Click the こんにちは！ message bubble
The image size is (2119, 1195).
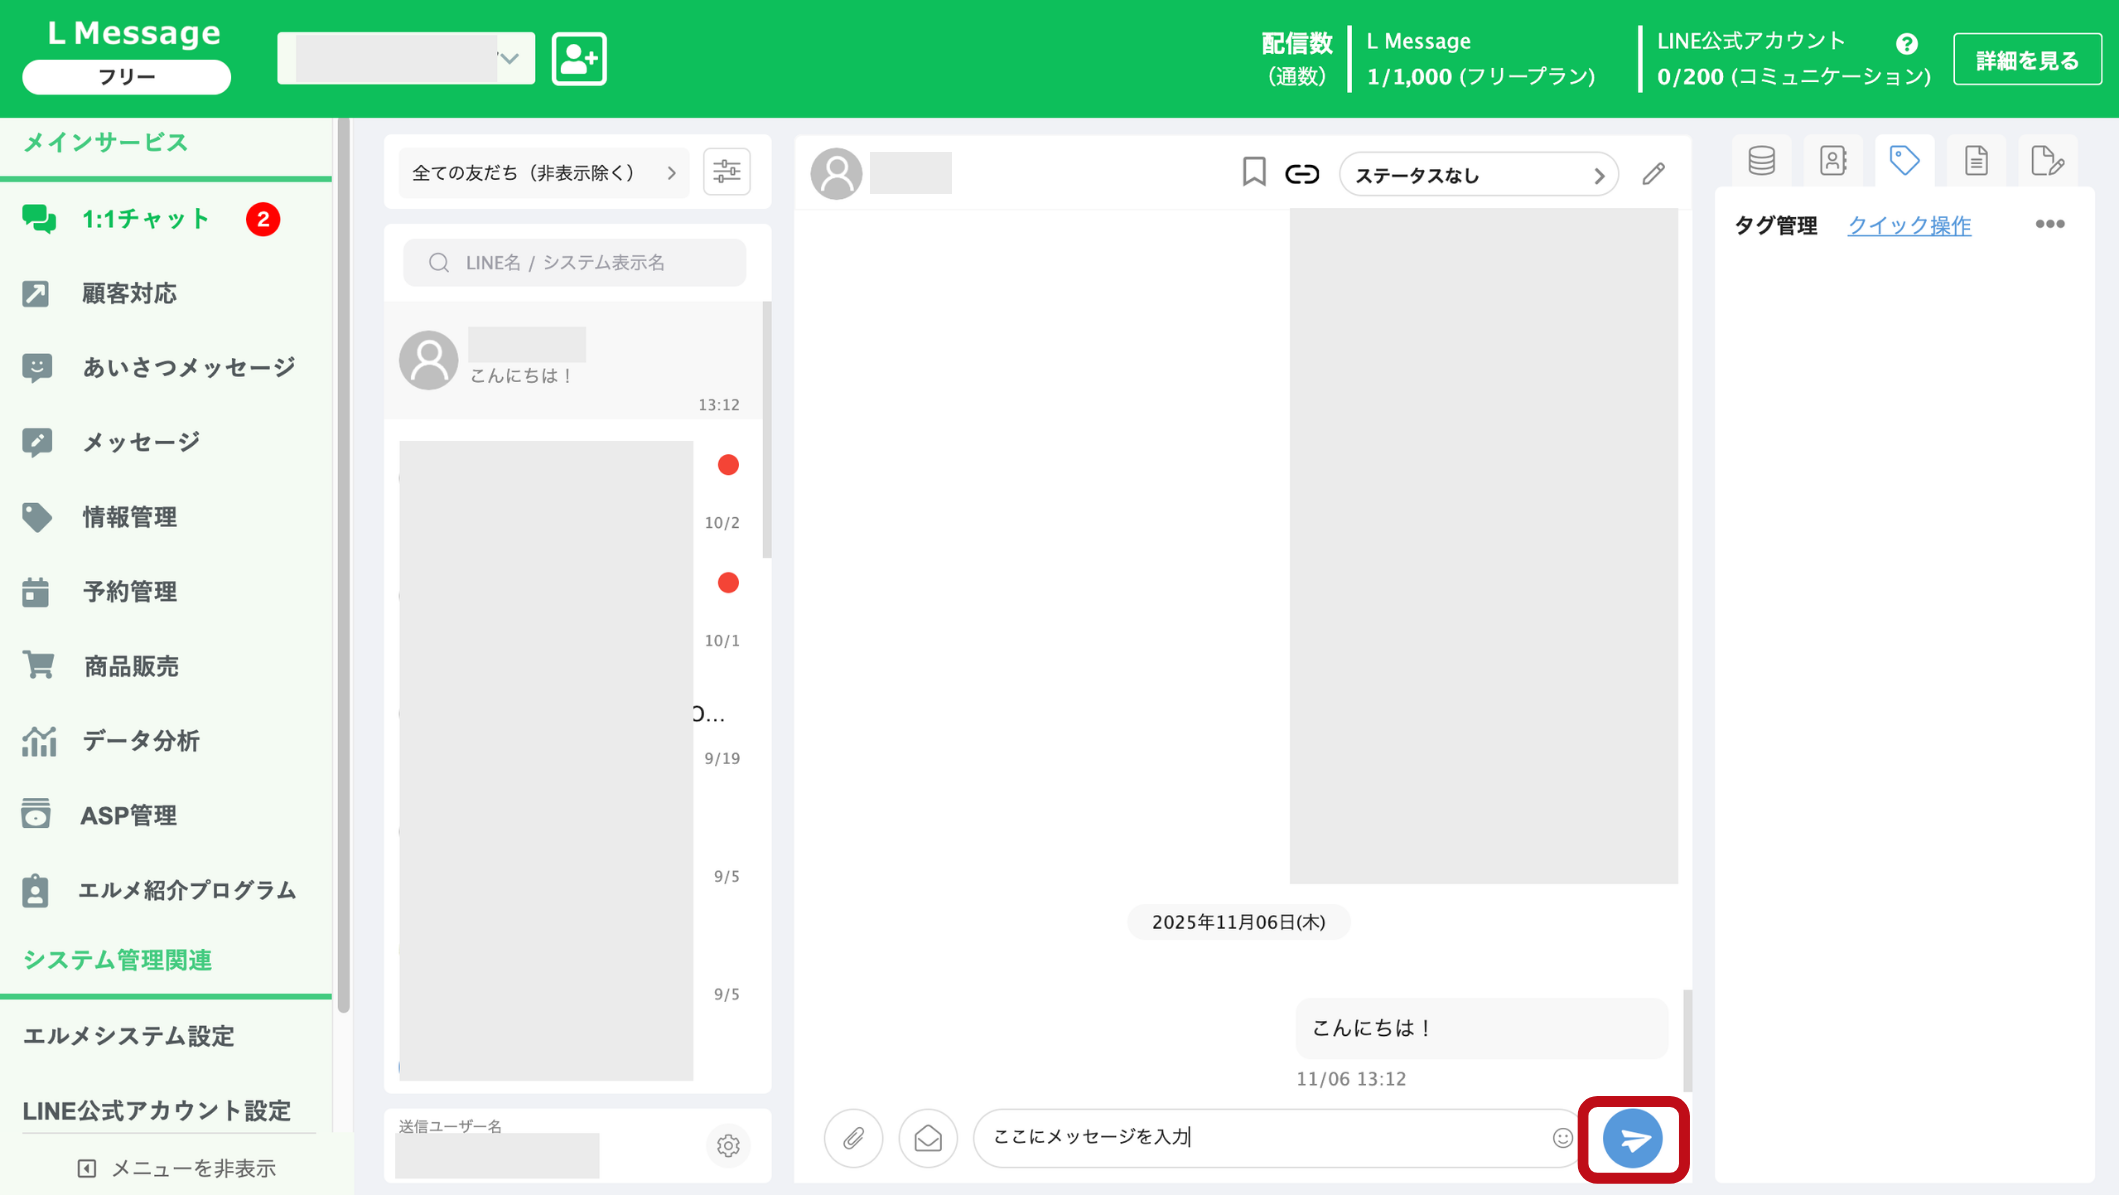click(x=1481, y=1028)
